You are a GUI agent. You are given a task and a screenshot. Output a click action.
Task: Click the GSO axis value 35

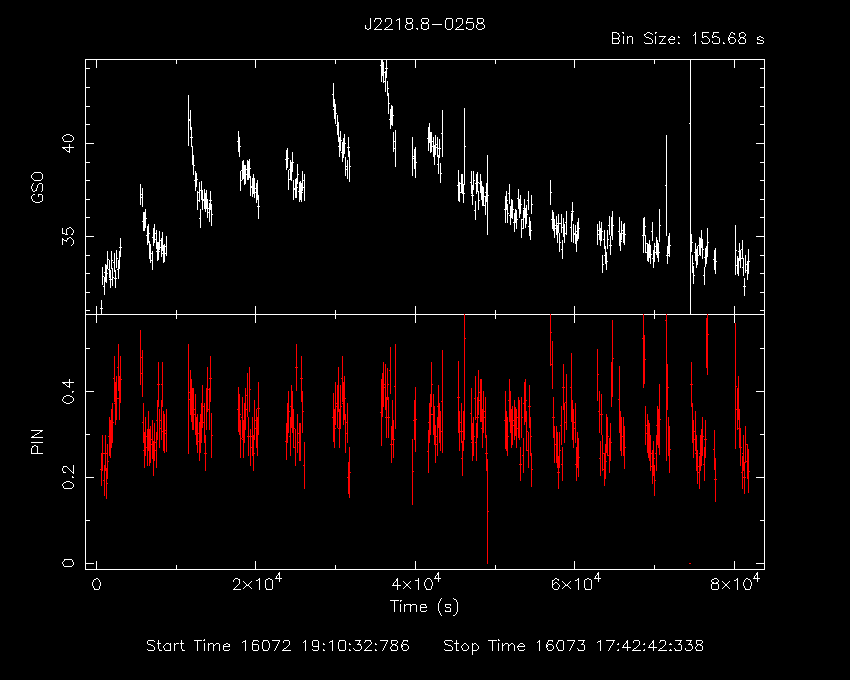[x=68, y=236]
